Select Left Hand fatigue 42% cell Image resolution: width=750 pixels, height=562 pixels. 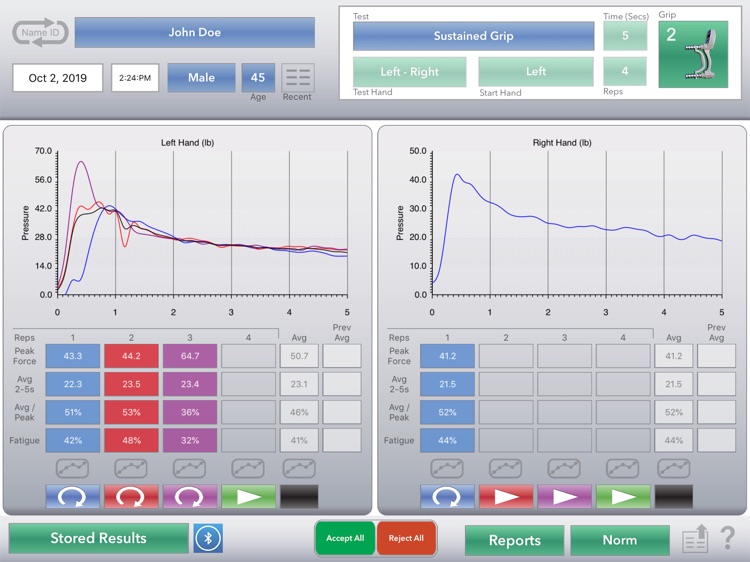[x=73, y=441]
